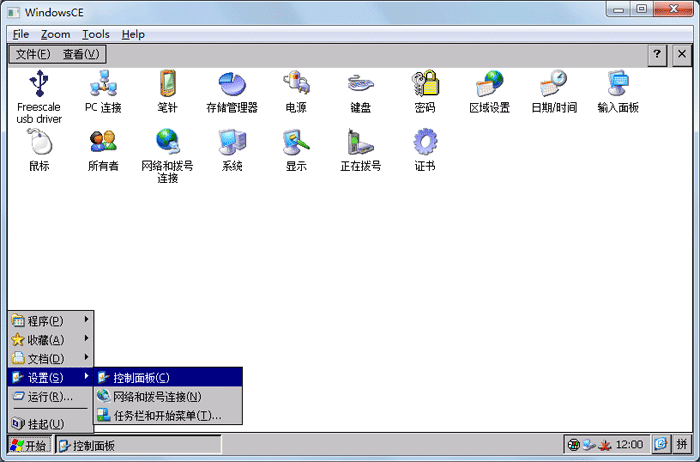
Task: Open the emulator File menu
Action: tap(21, 34)
